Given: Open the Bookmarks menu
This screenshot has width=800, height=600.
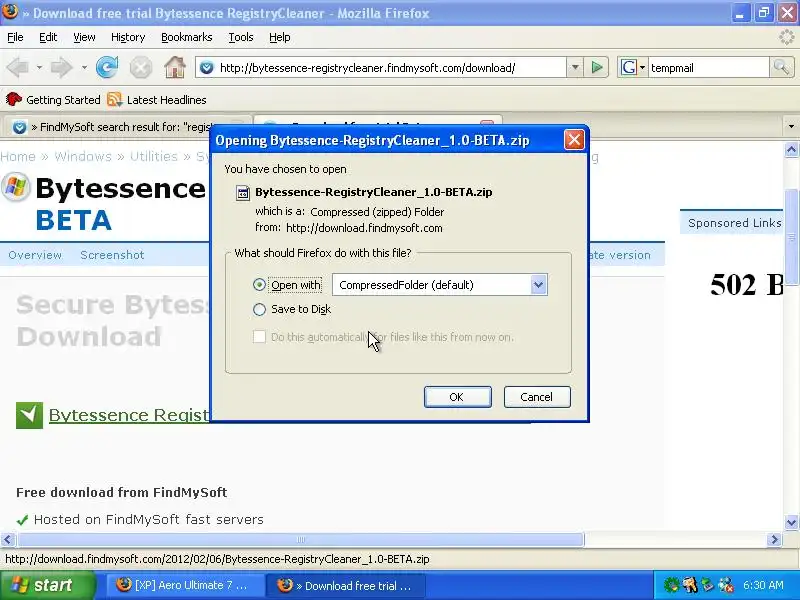Looking at the screenshot, I should [x=187, y=37].
